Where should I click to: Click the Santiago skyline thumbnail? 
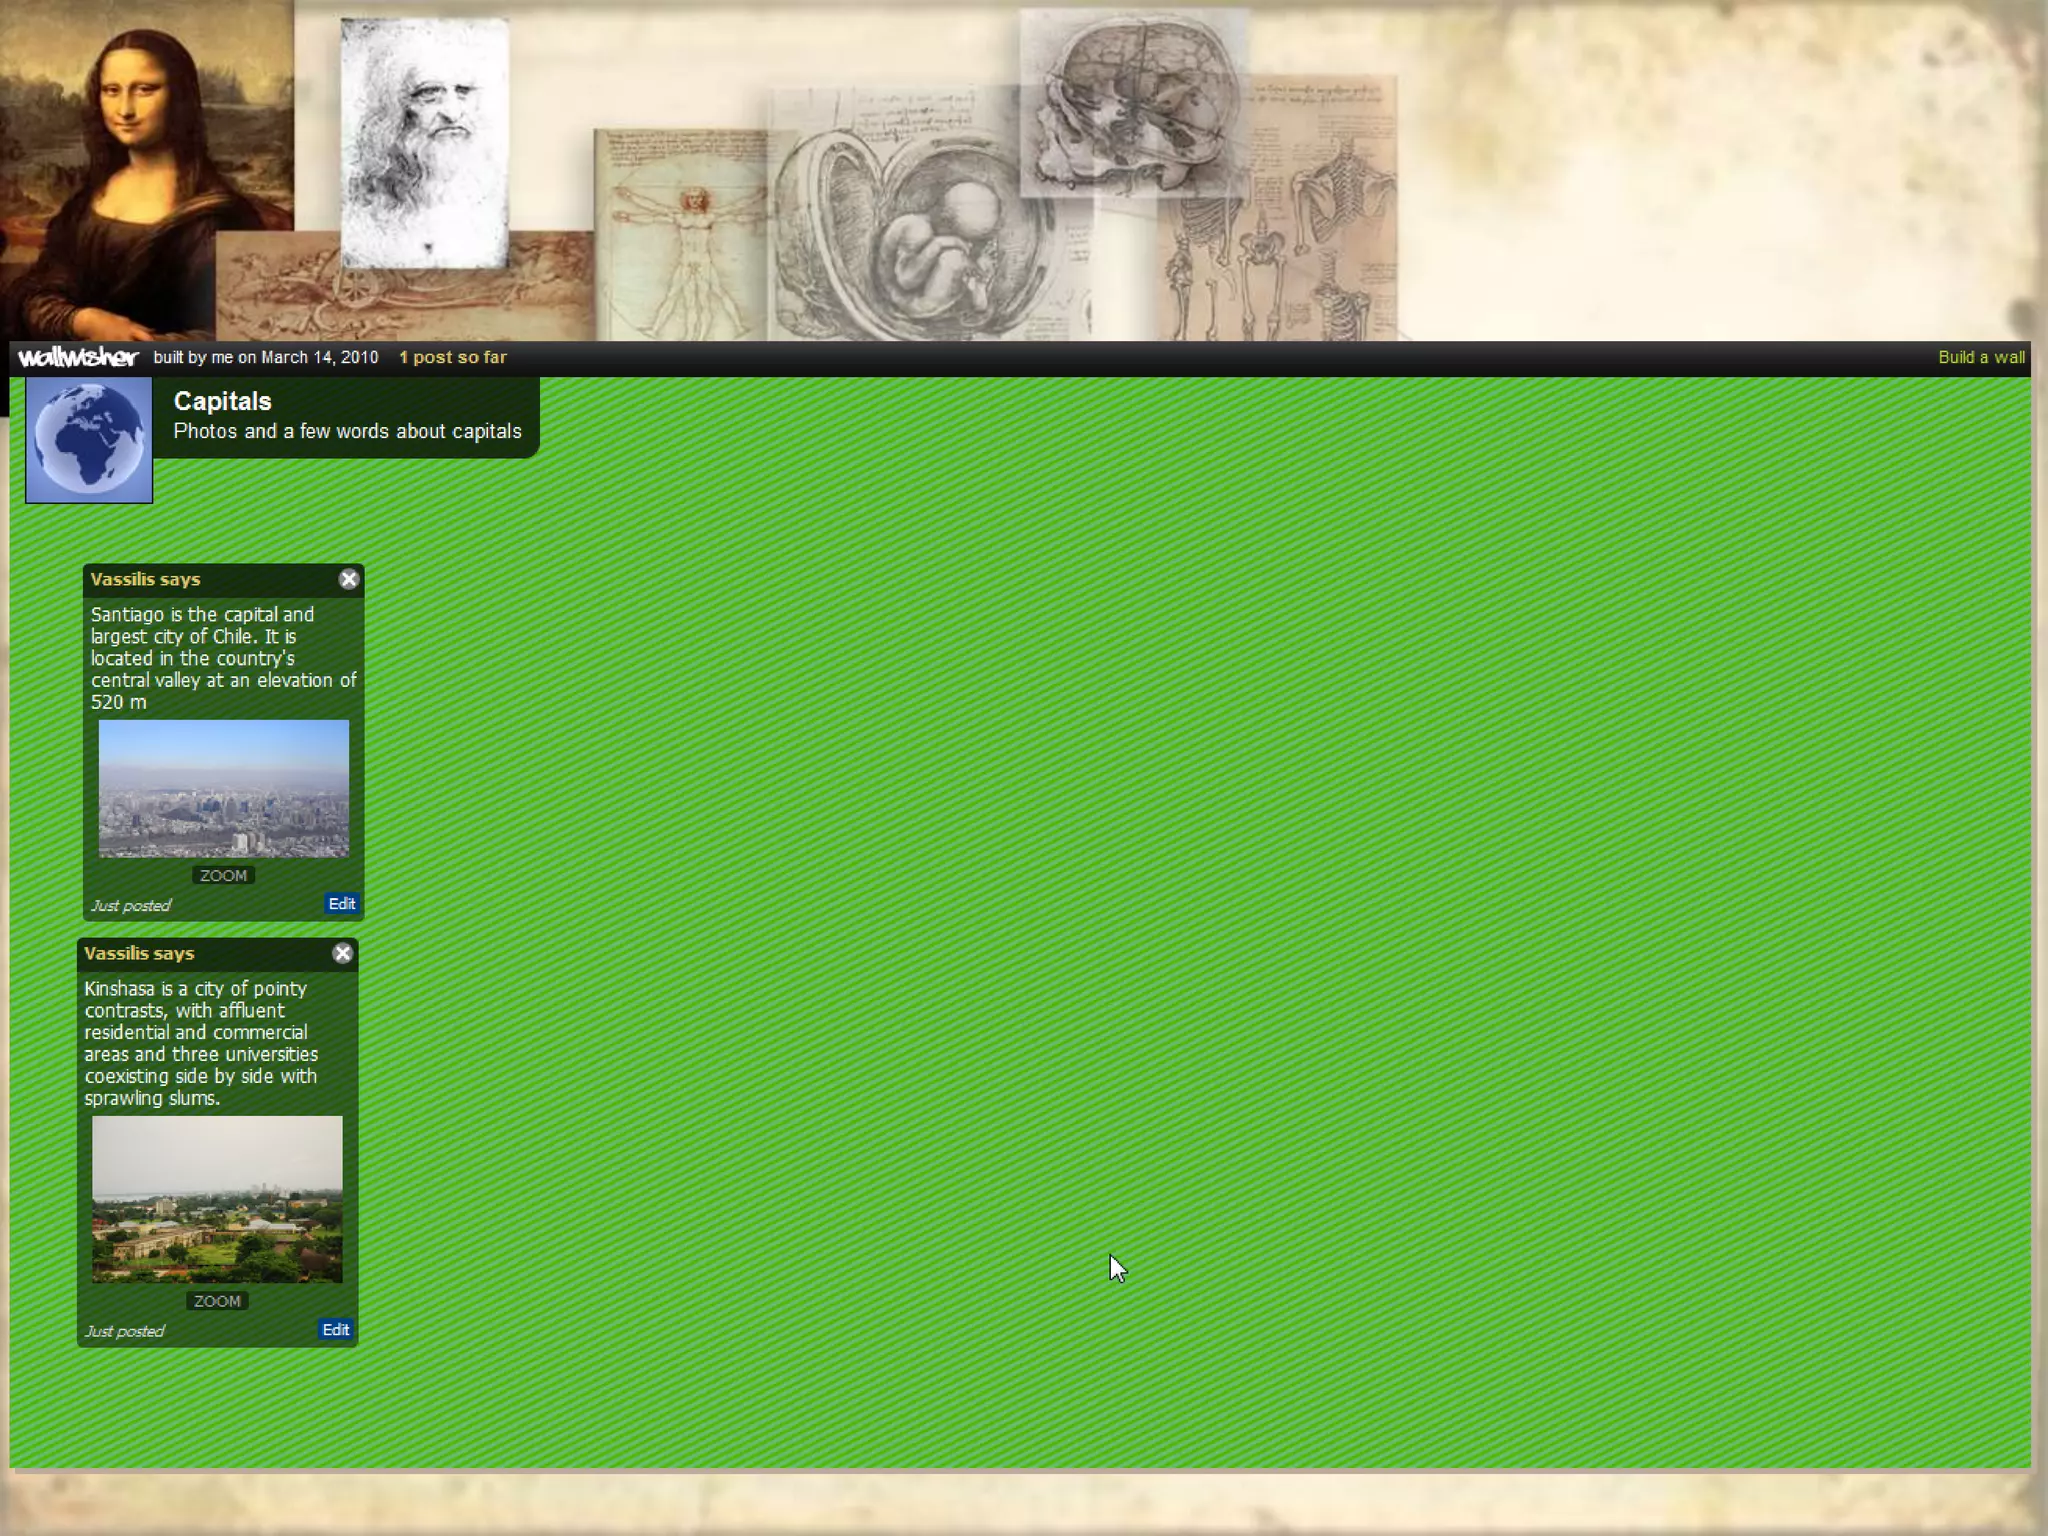pyautogui.click(x=223, y=788)
